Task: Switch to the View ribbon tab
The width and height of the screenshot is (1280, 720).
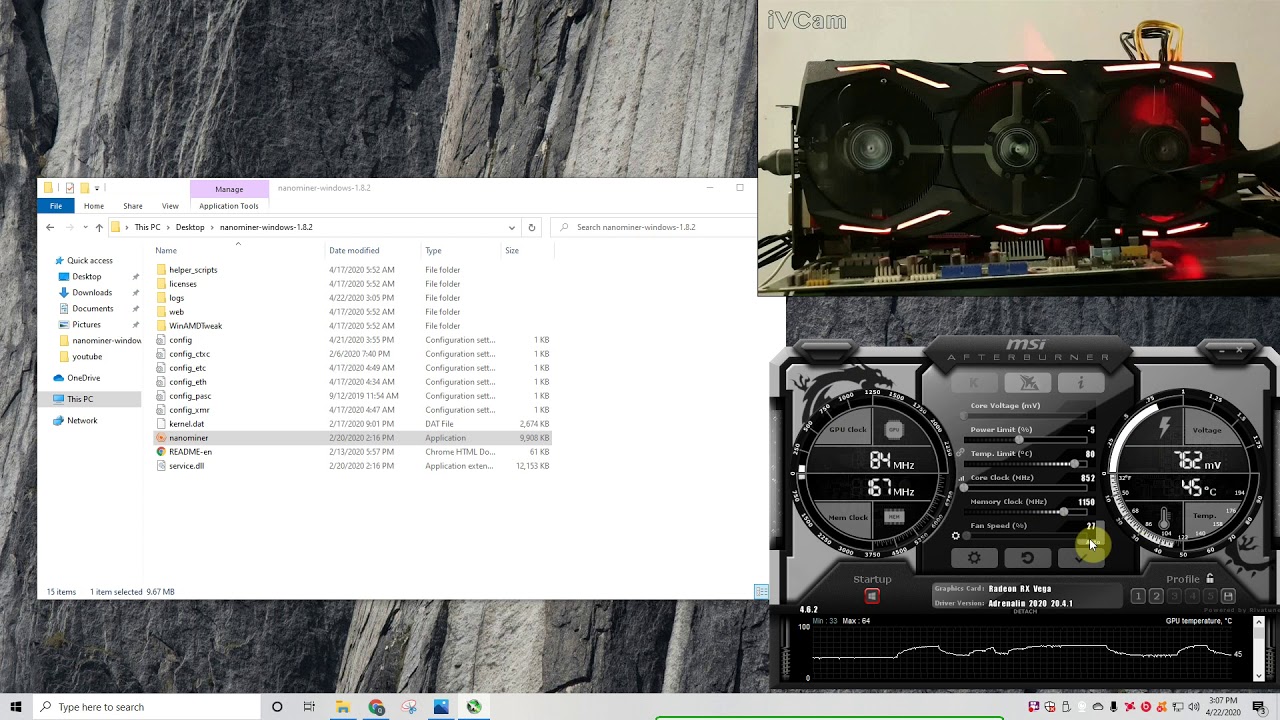Action: 170,206
